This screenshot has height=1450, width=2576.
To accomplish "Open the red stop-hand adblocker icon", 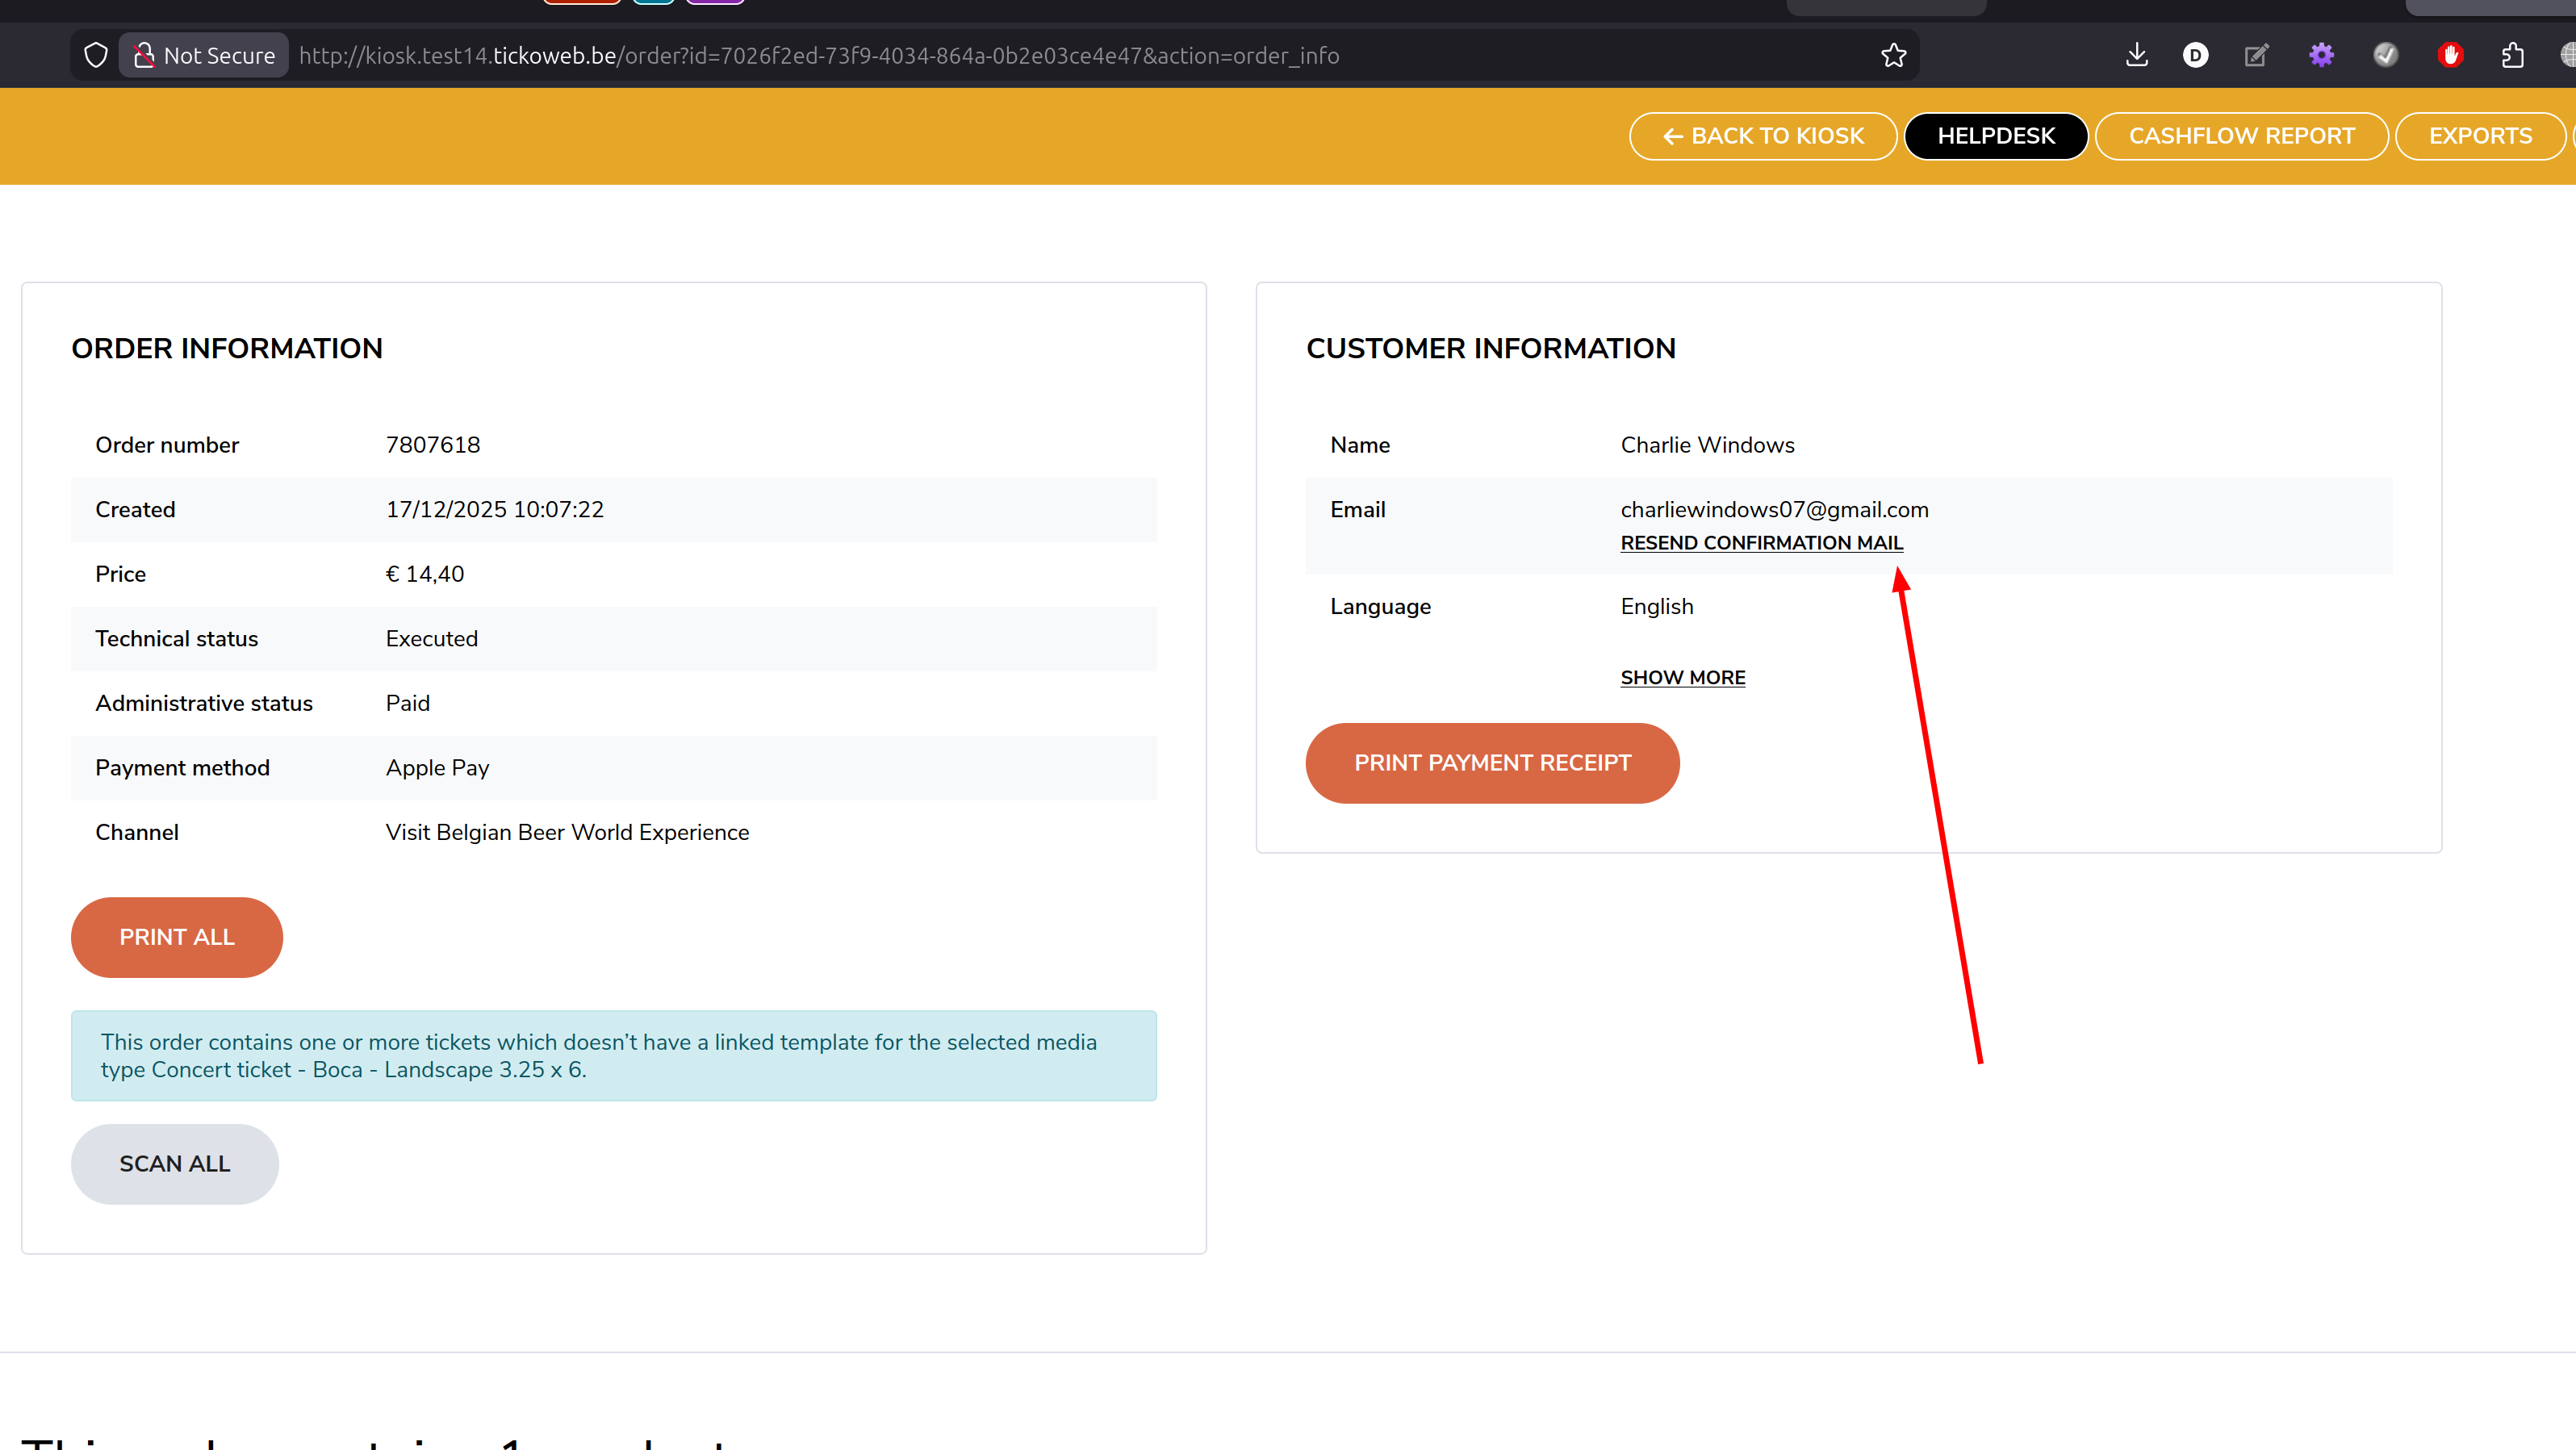I will point(2449,55).
